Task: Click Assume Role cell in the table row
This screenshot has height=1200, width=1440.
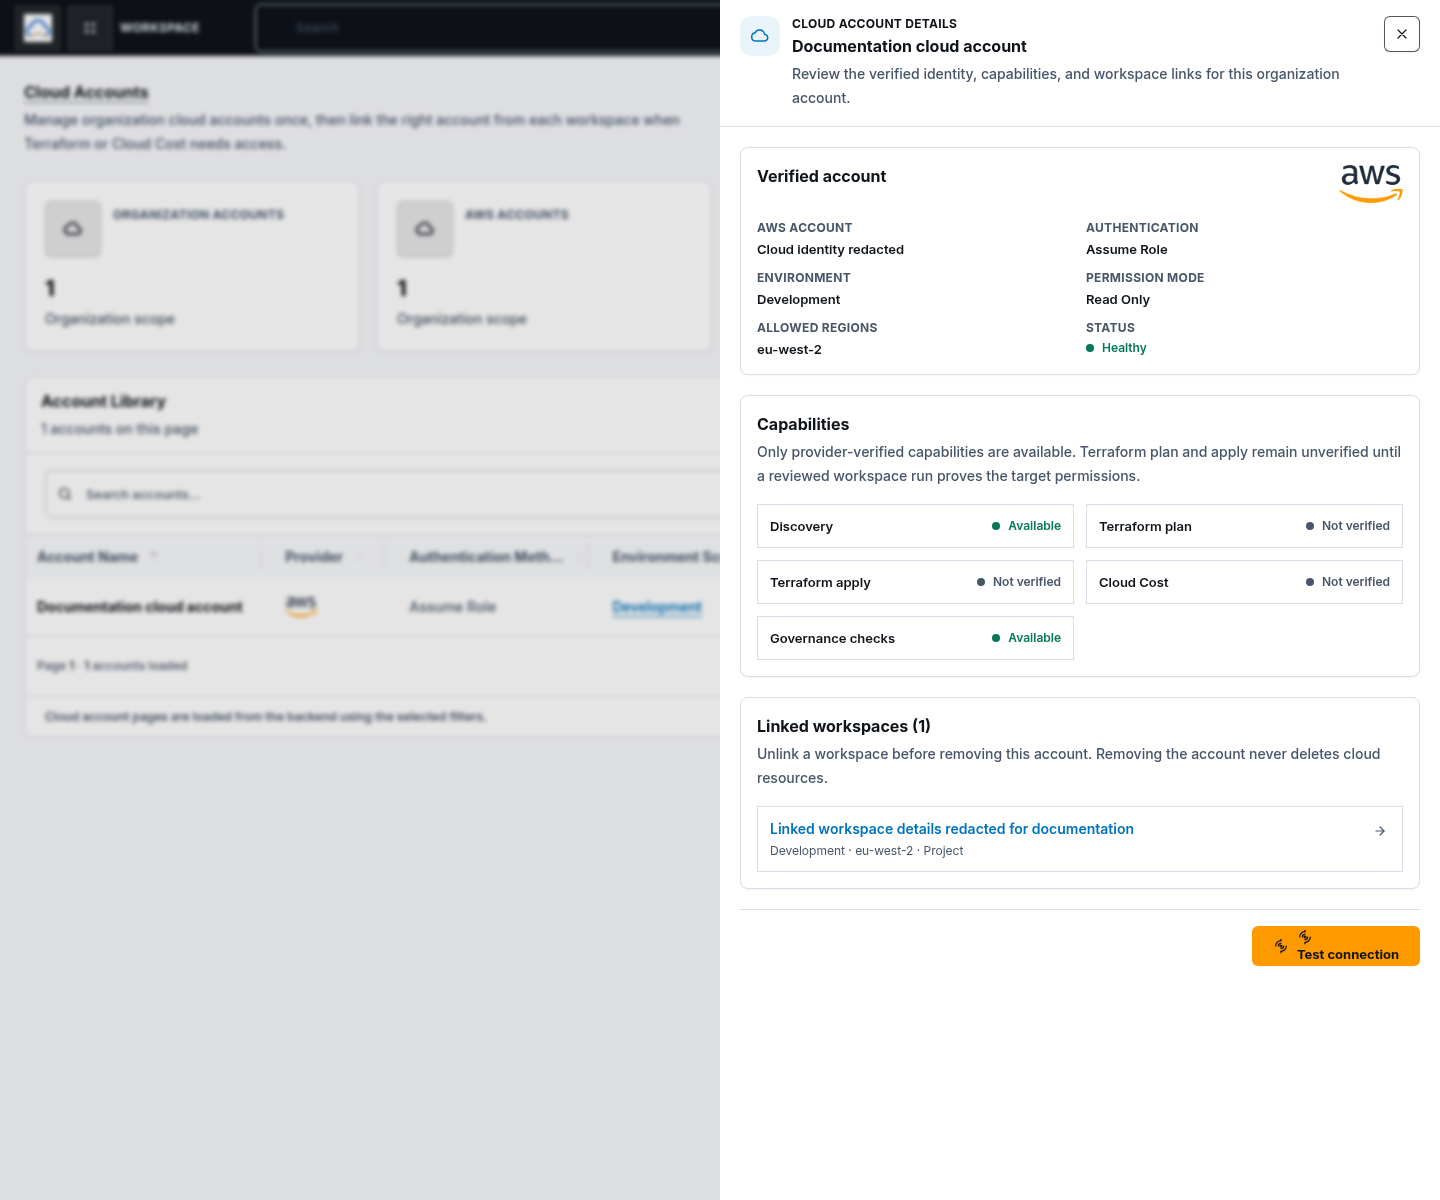Action: pyautogui.click(x=452, y=607)
